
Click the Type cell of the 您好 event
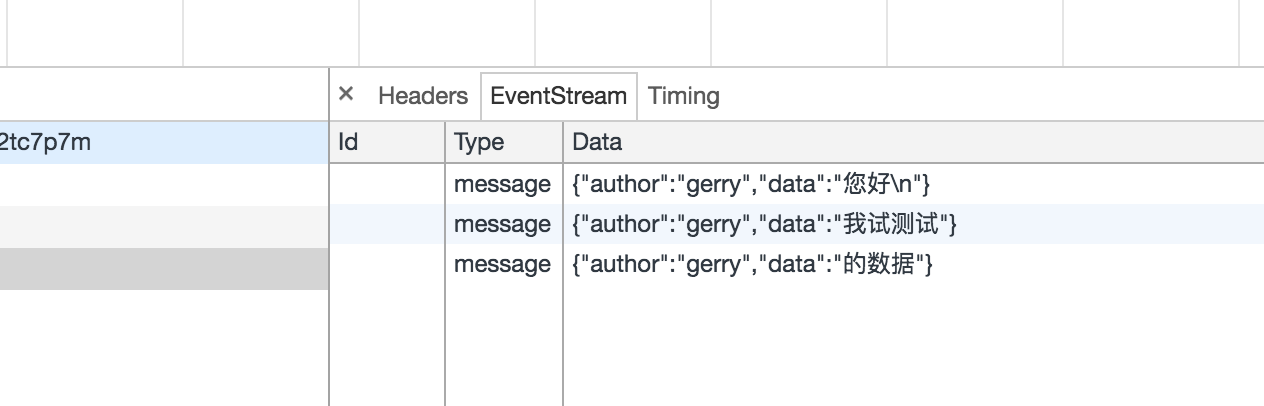pyautogui.click(x=502, y=184)
